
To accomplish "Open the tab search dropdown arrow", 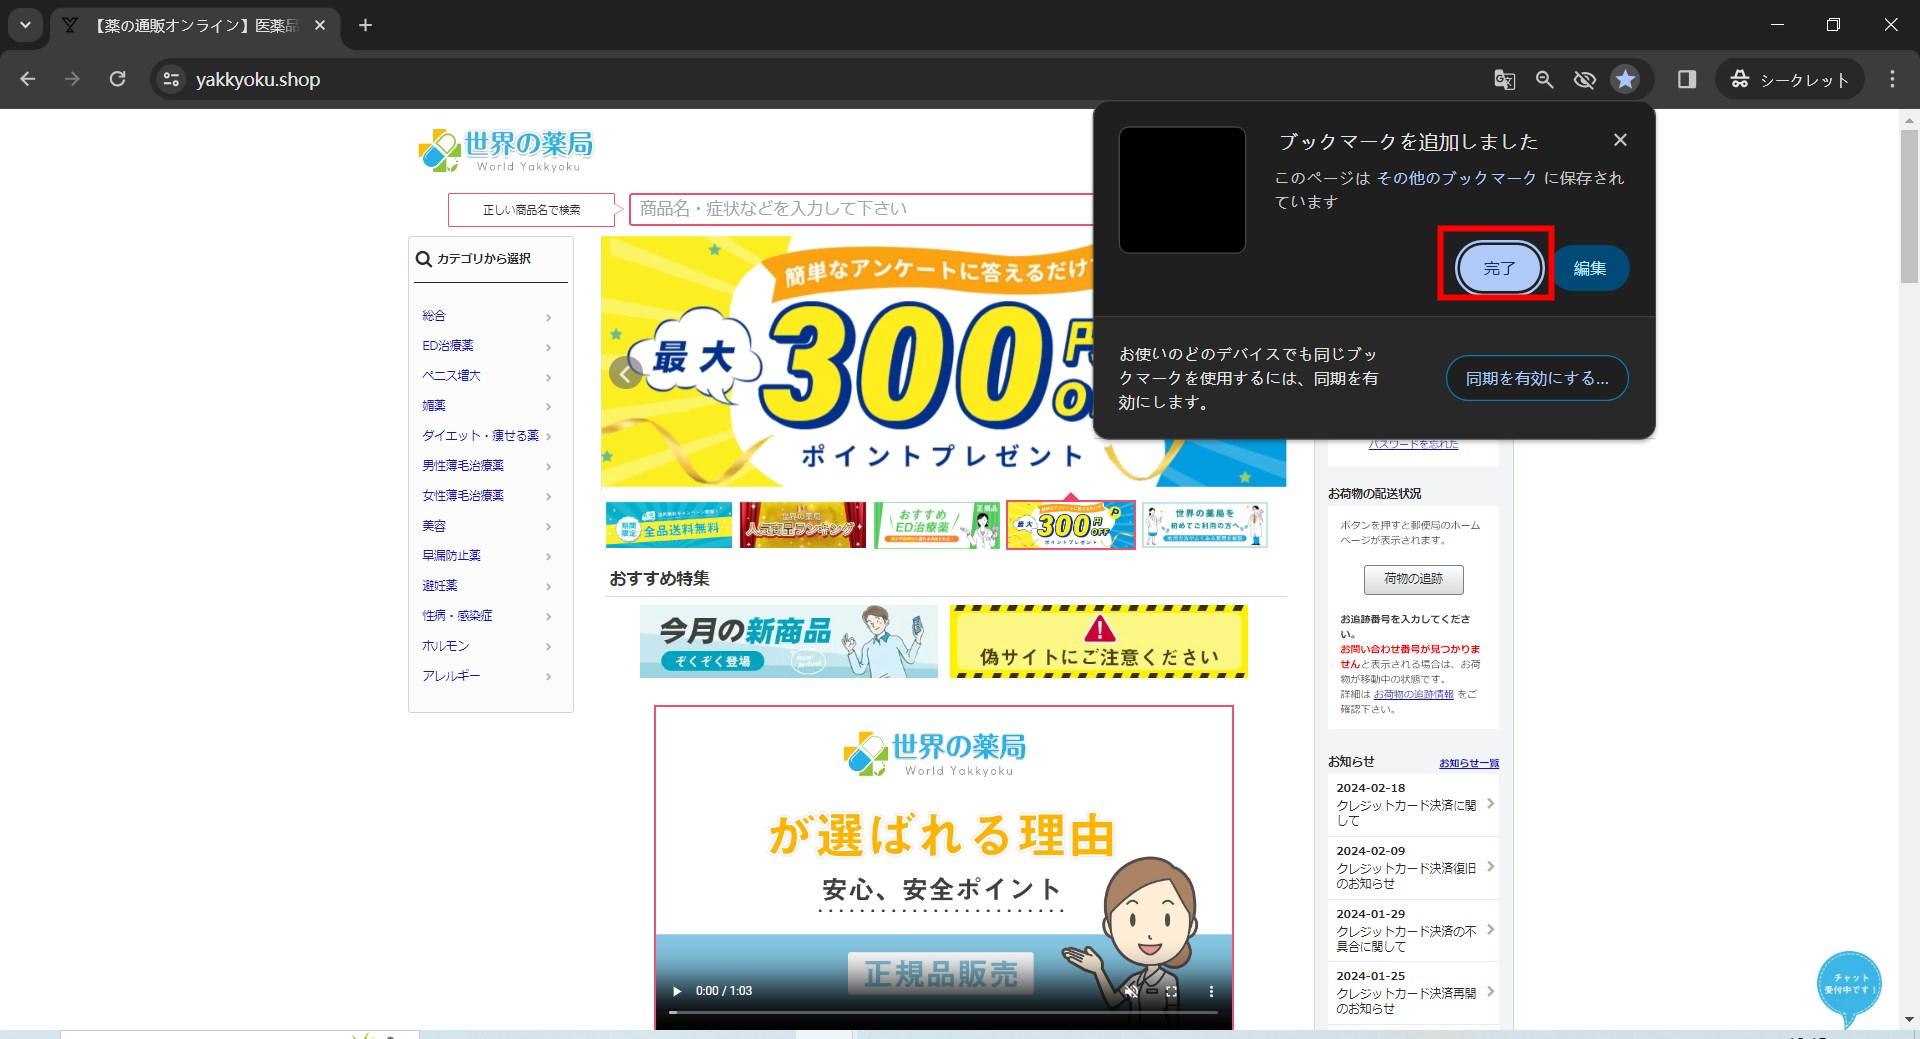I will [25, 25].
